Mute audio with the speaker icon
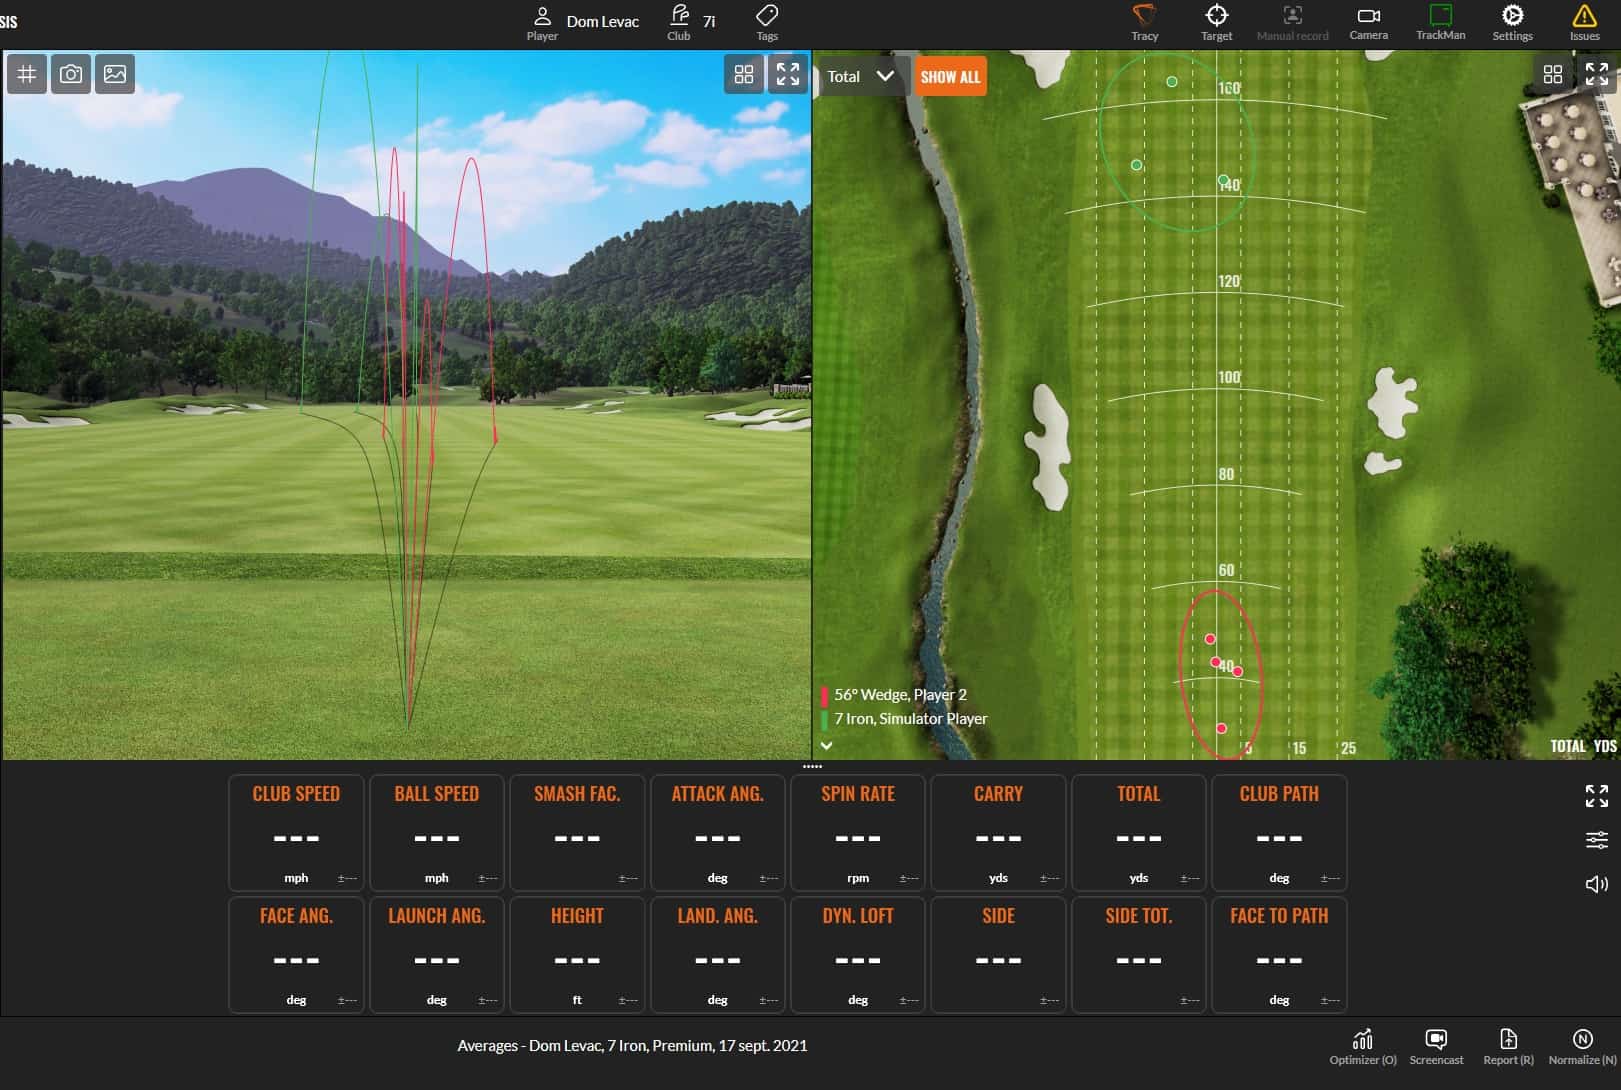 (x=1597, y=883)
